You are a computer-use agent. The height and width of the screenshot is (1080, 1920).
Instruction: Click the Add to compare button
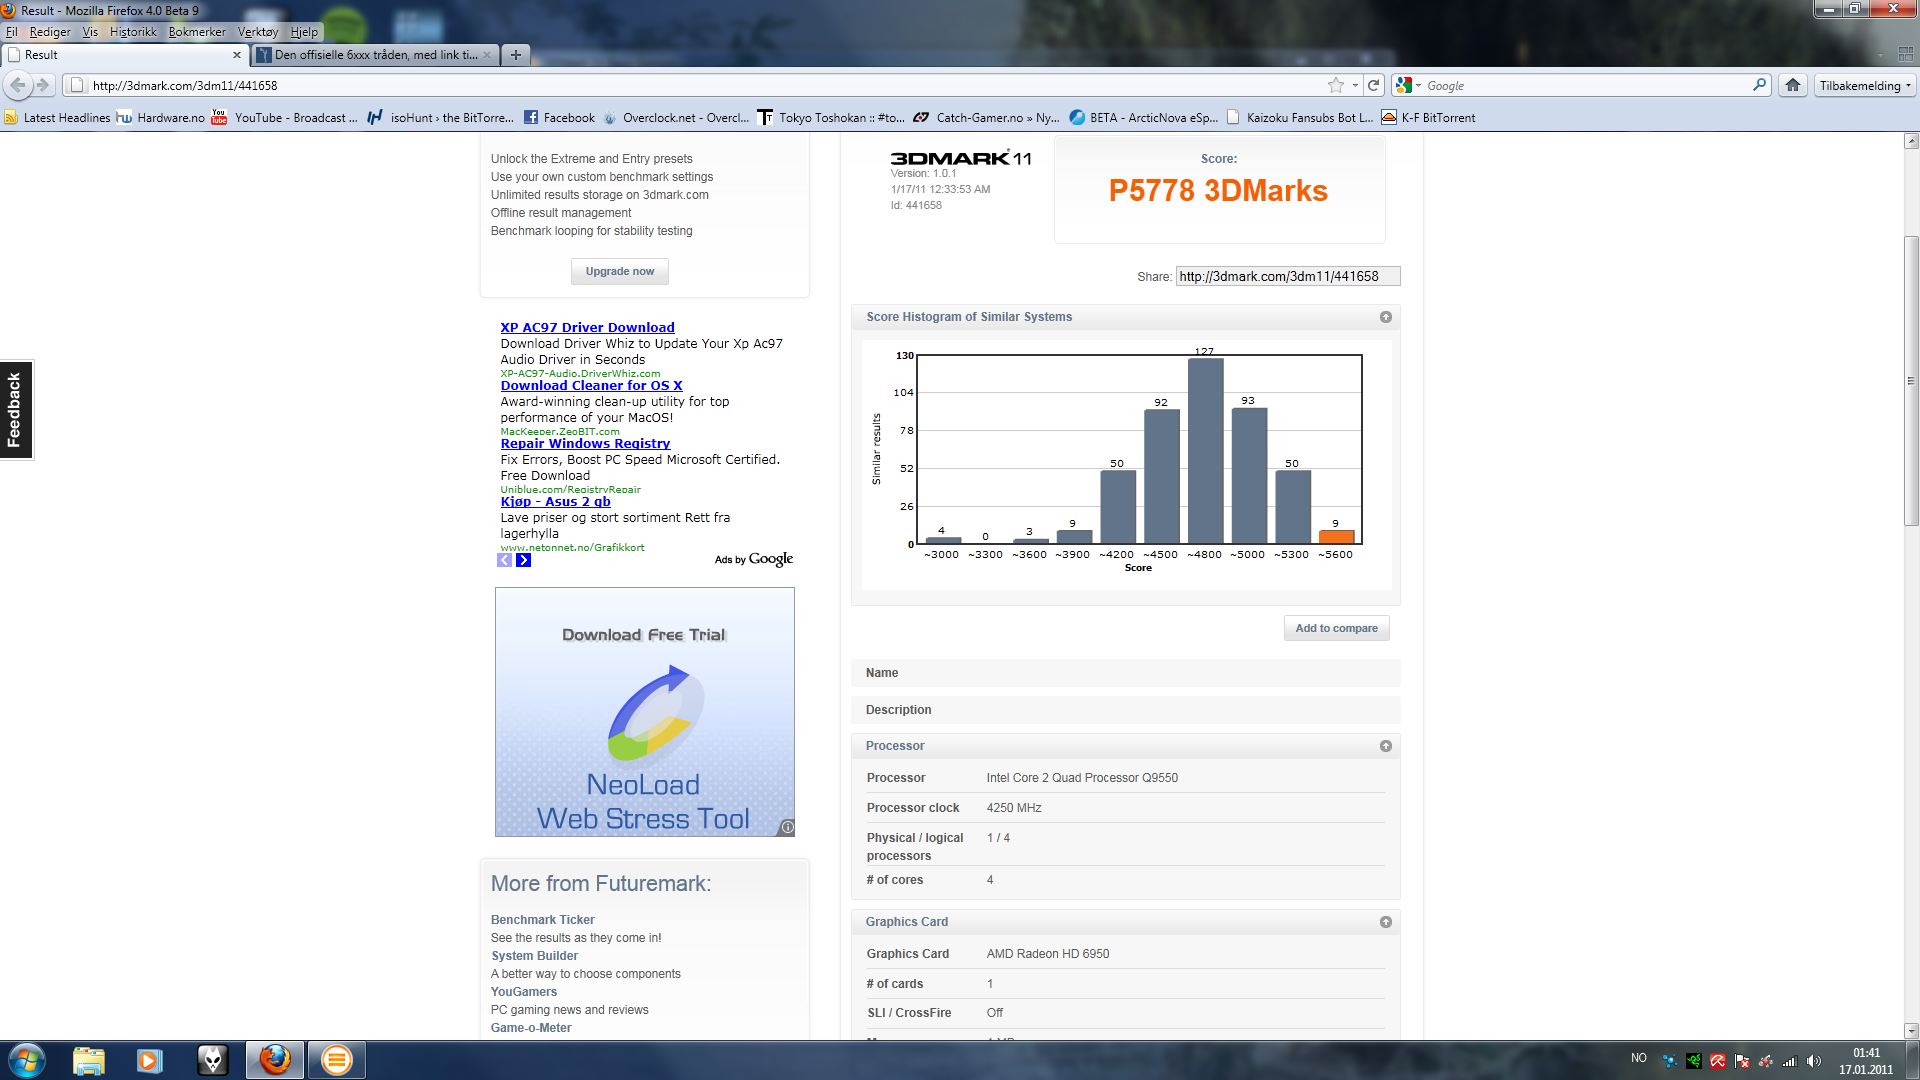(1336, 628)
